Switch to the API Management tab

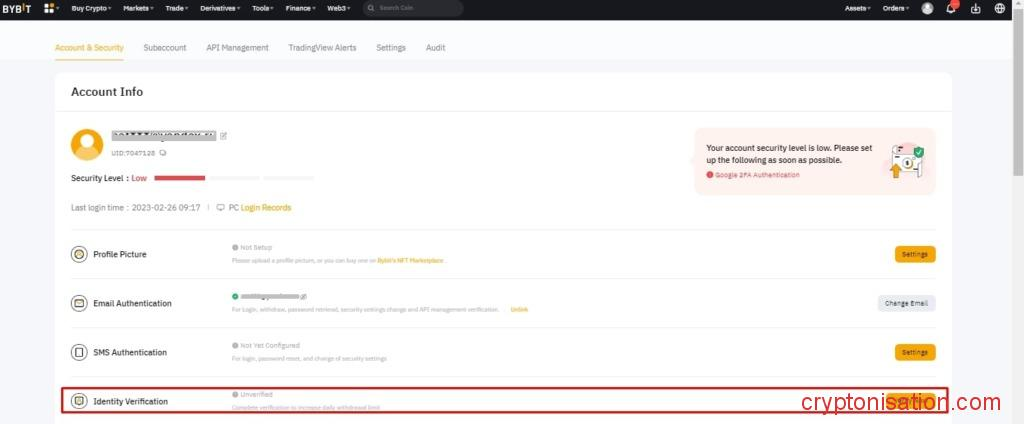pyautogui.click(x=237, y=47)
